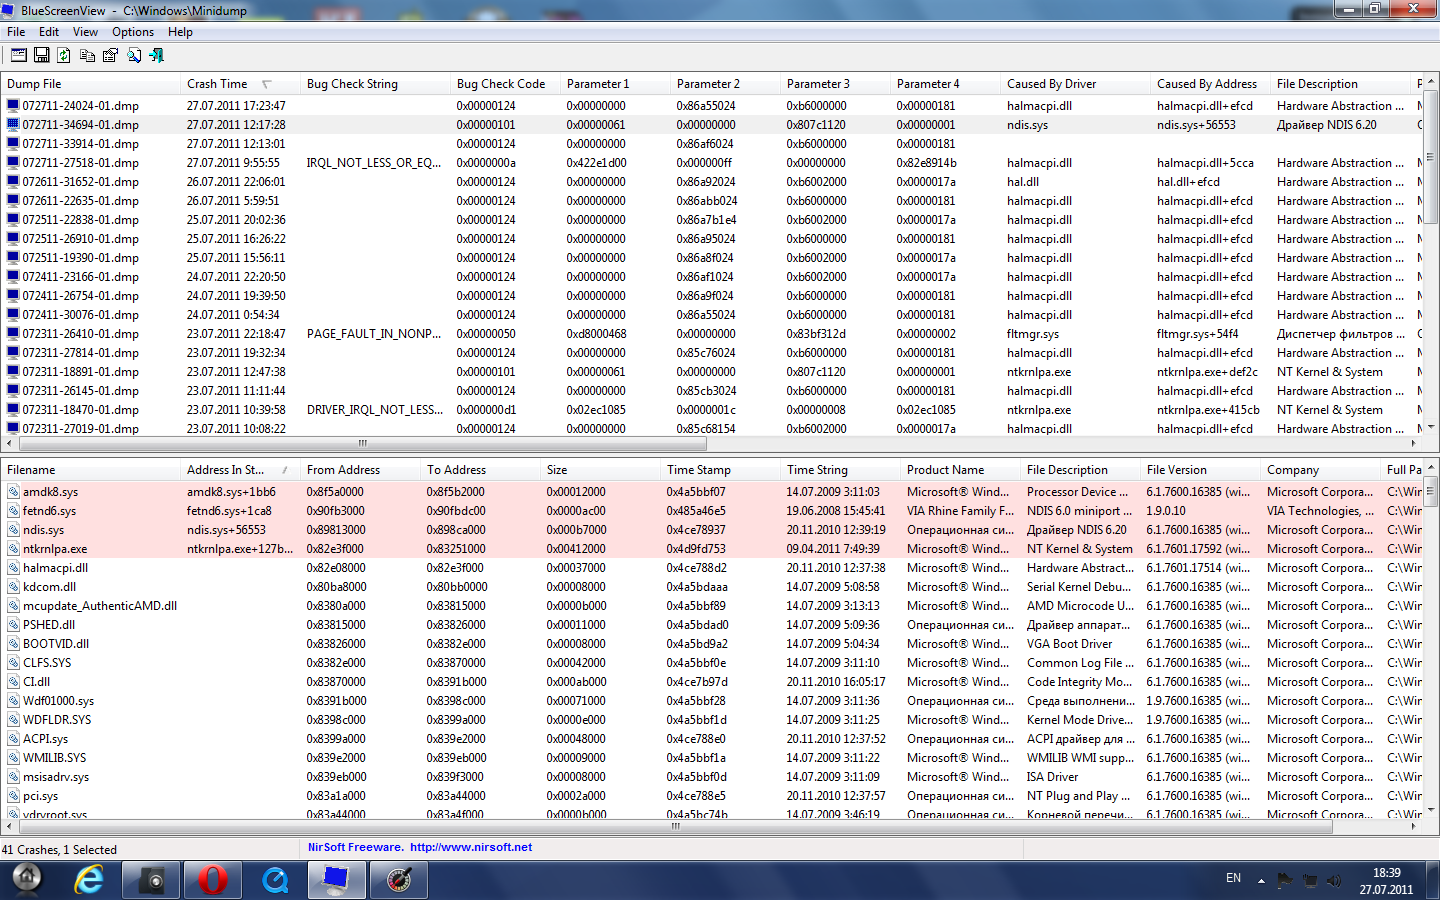
Task: Open Properties from the toolbar icon
Action: click(110, 56)
